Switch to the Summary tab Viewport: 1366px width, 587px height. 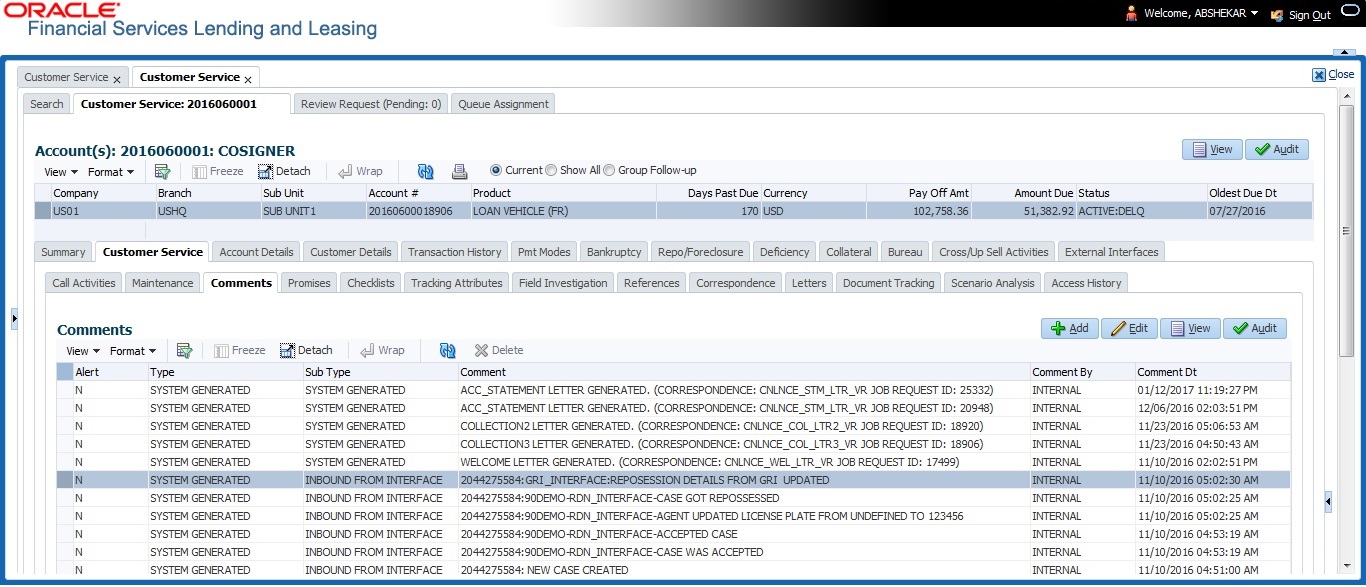point(63,252)
